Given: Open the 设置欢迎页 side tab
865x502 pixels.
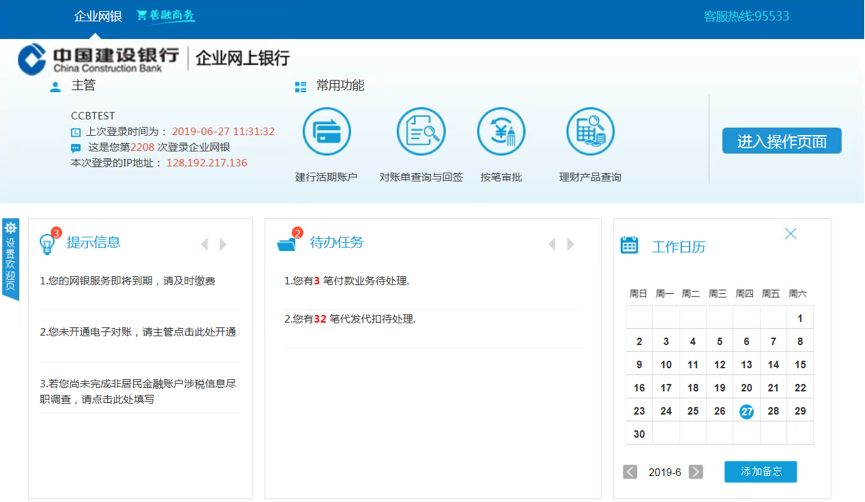Looking at the screenshot, I should [10, 259].
